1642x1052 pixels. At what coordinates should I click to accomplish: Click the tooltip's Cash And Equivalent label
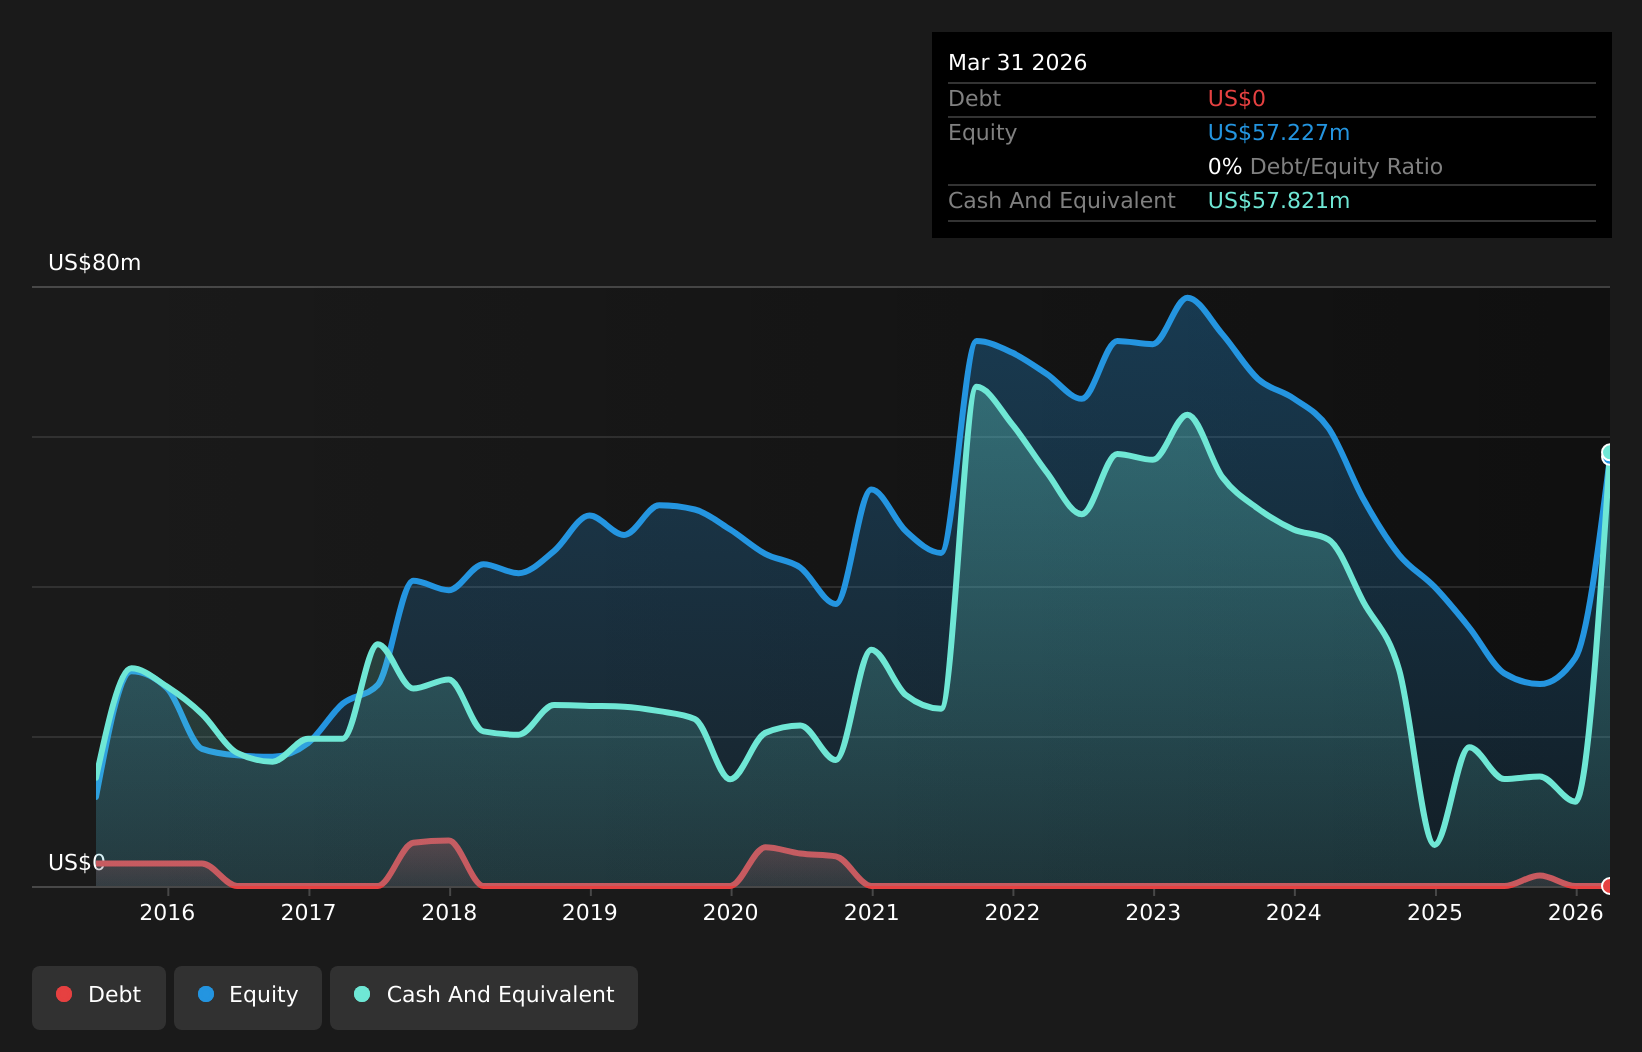click(1062, 201)
